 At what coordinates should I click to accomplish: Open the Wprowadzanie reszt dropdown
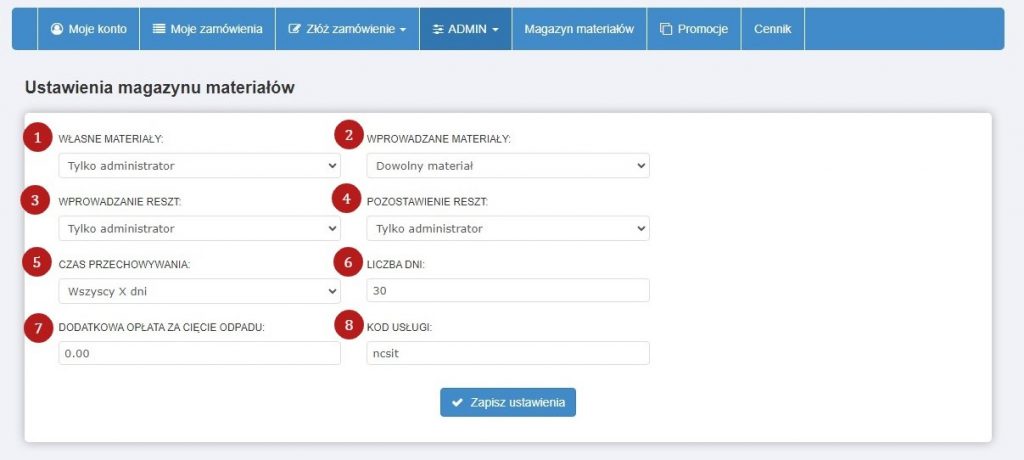[x=199, y=228]
